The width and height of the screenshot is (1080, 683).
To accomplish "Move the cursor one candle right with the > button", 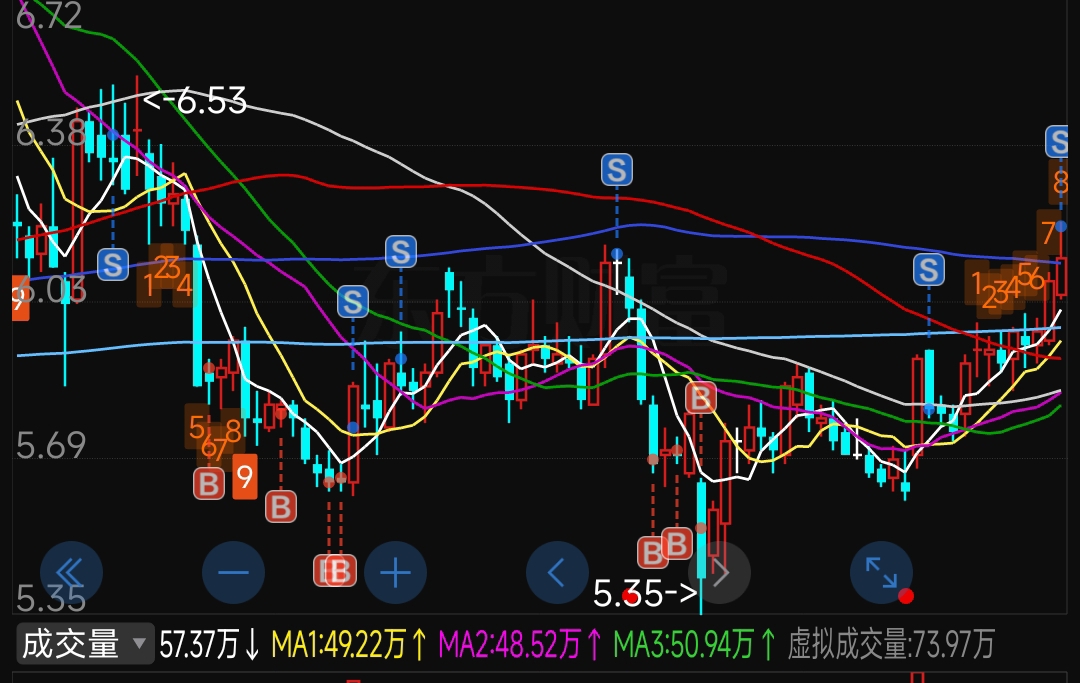I will (x=720, y=573).
